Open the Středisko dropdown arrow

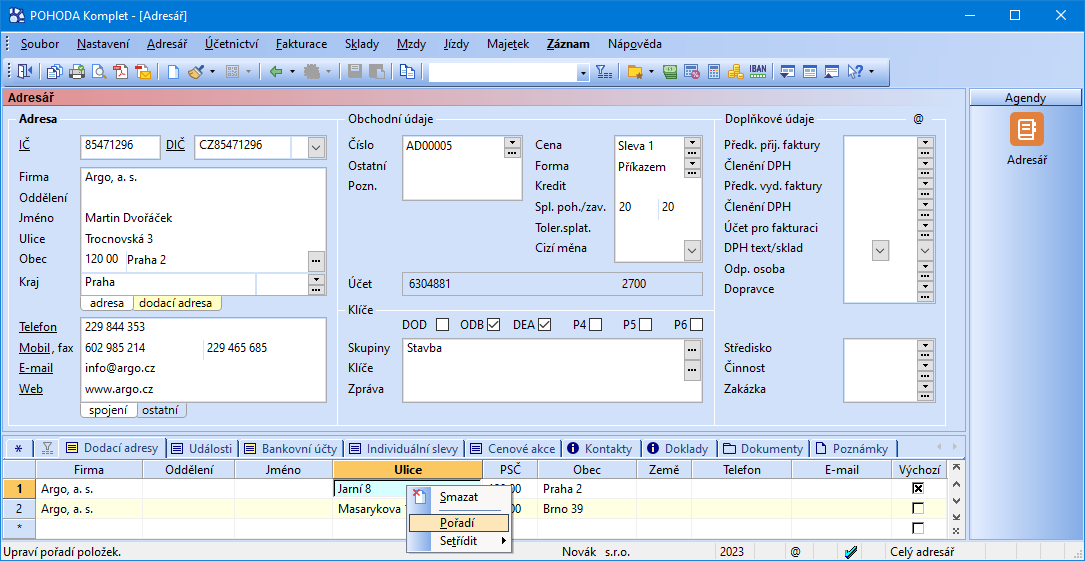point(924,344)
